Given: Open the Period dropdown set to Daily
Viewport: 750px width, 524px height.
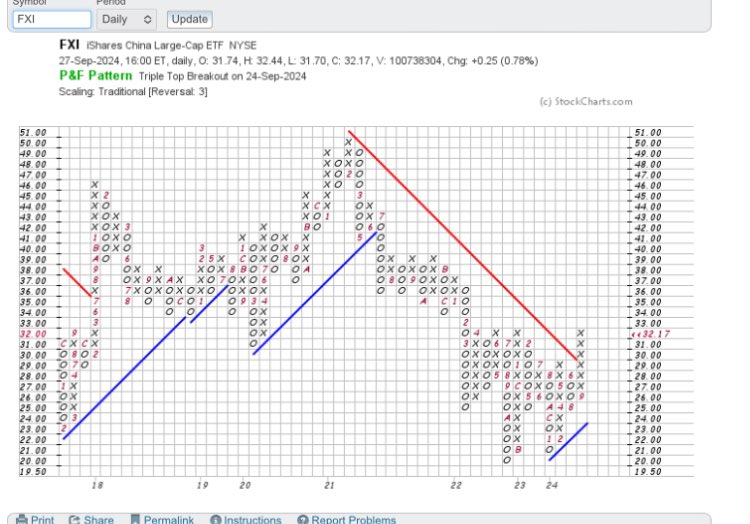Looking at the screenshot, I should click(x=126, y=20).
